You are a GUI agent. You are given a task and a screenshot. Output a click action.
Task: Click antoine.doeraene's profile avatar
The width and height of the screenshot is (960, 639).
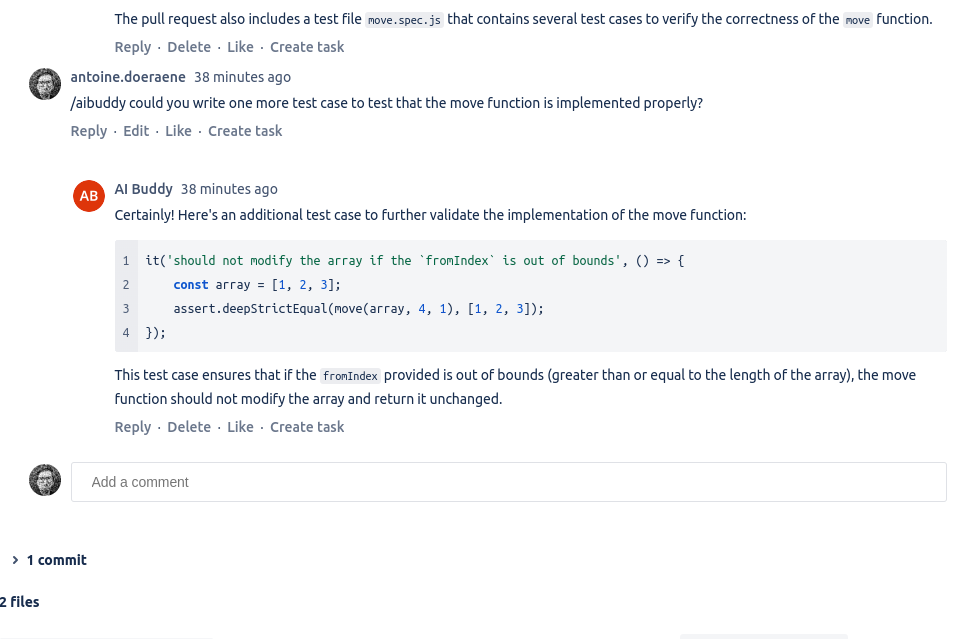(x=45, y=84)
